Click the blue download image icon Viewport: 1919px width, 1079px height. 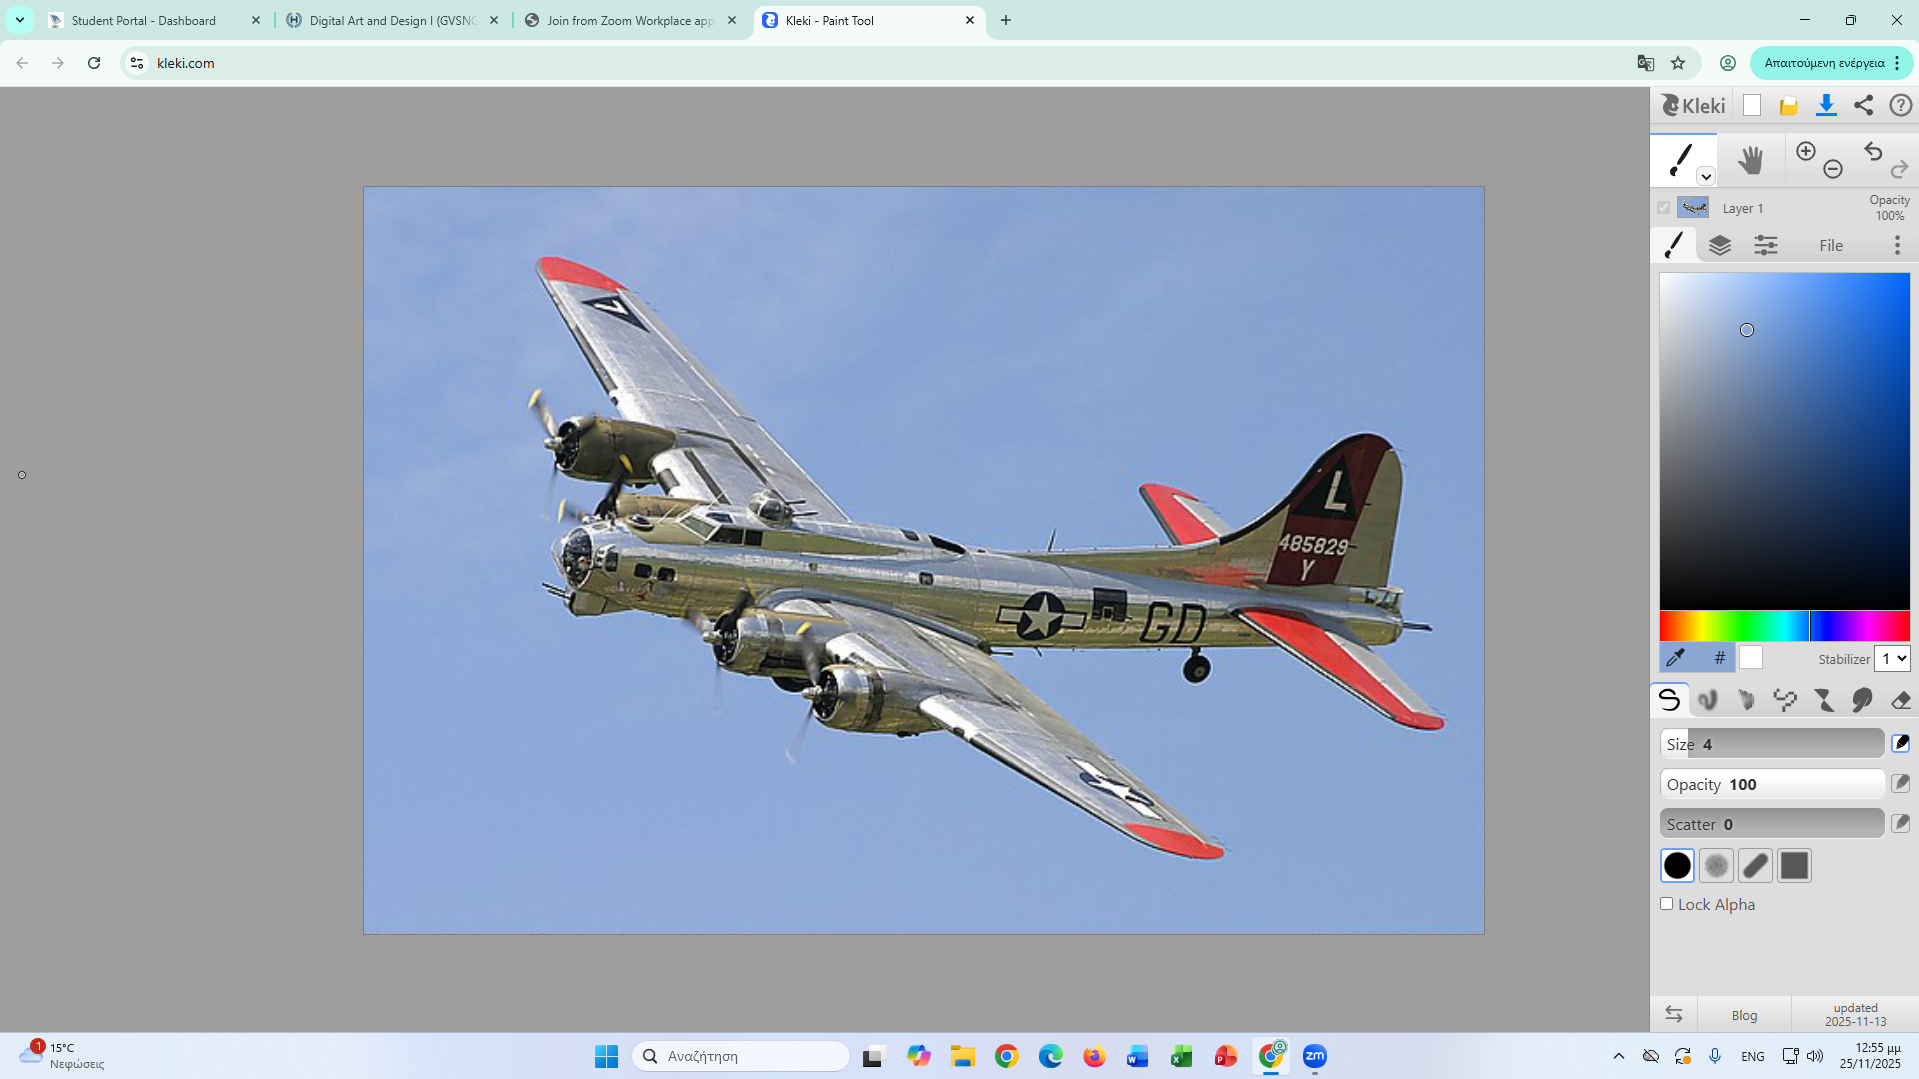click(1826, 105)
